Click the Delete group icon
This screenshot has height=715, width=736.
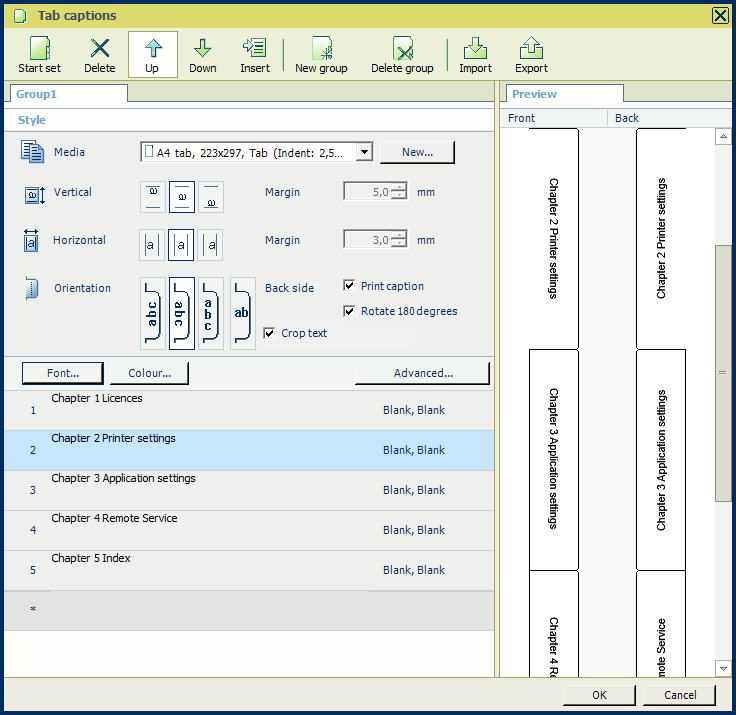click(x=402, y=55)
